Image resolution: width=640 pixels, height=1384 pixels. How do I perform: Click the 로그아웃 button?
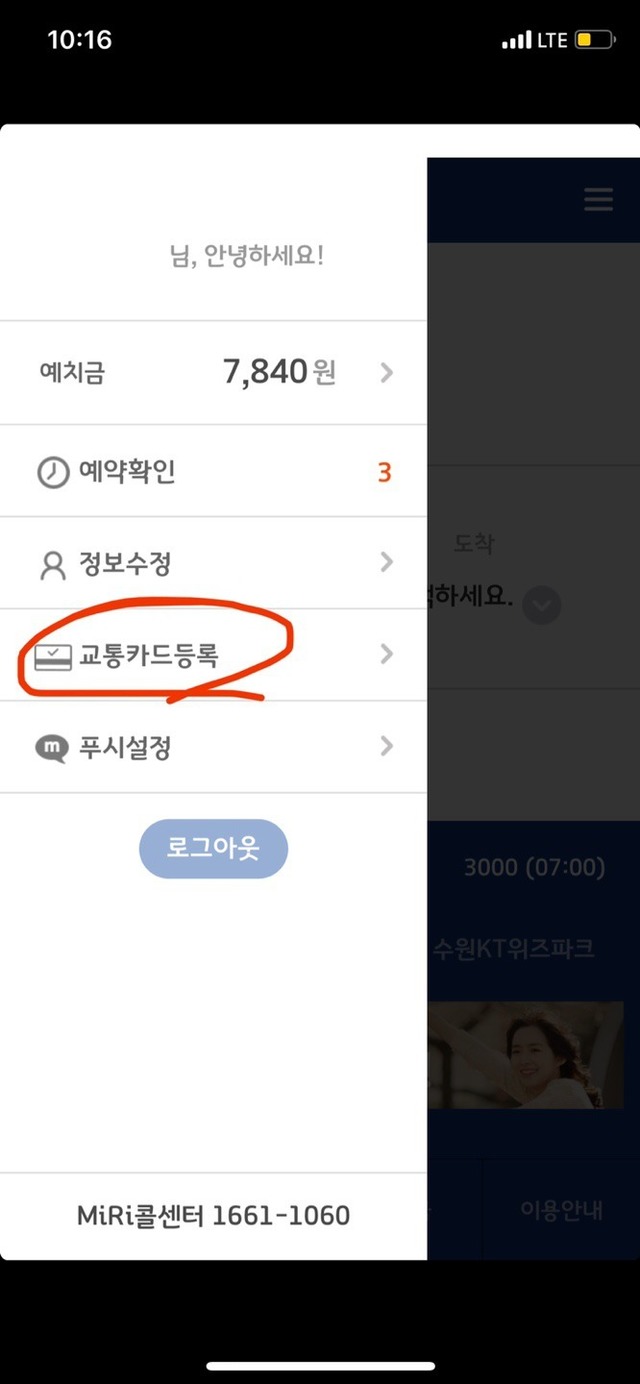213,849
